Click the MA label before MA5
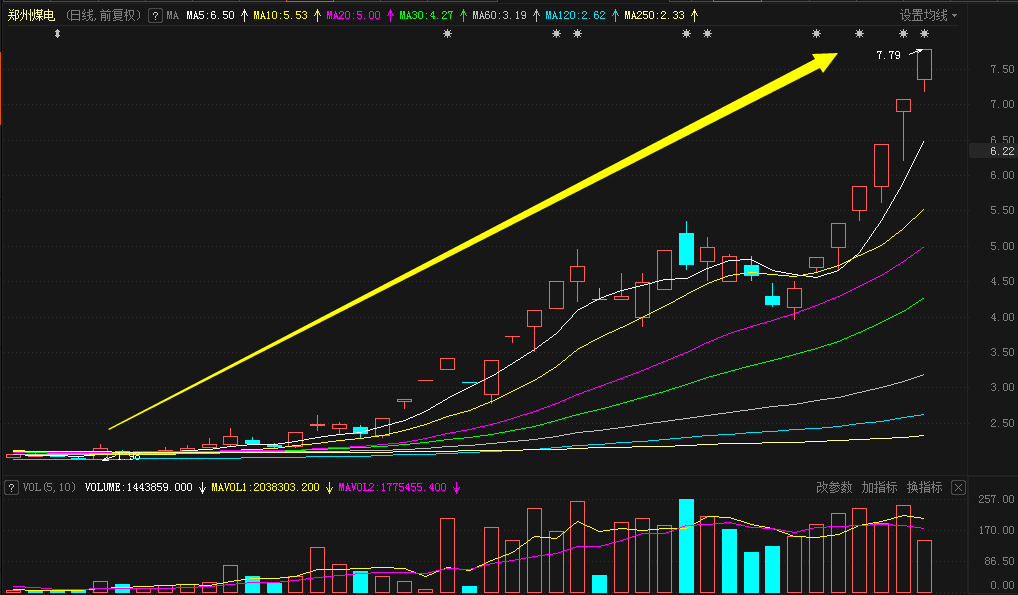The height and width of the screenshot is (595, 1018). (172, 15)
